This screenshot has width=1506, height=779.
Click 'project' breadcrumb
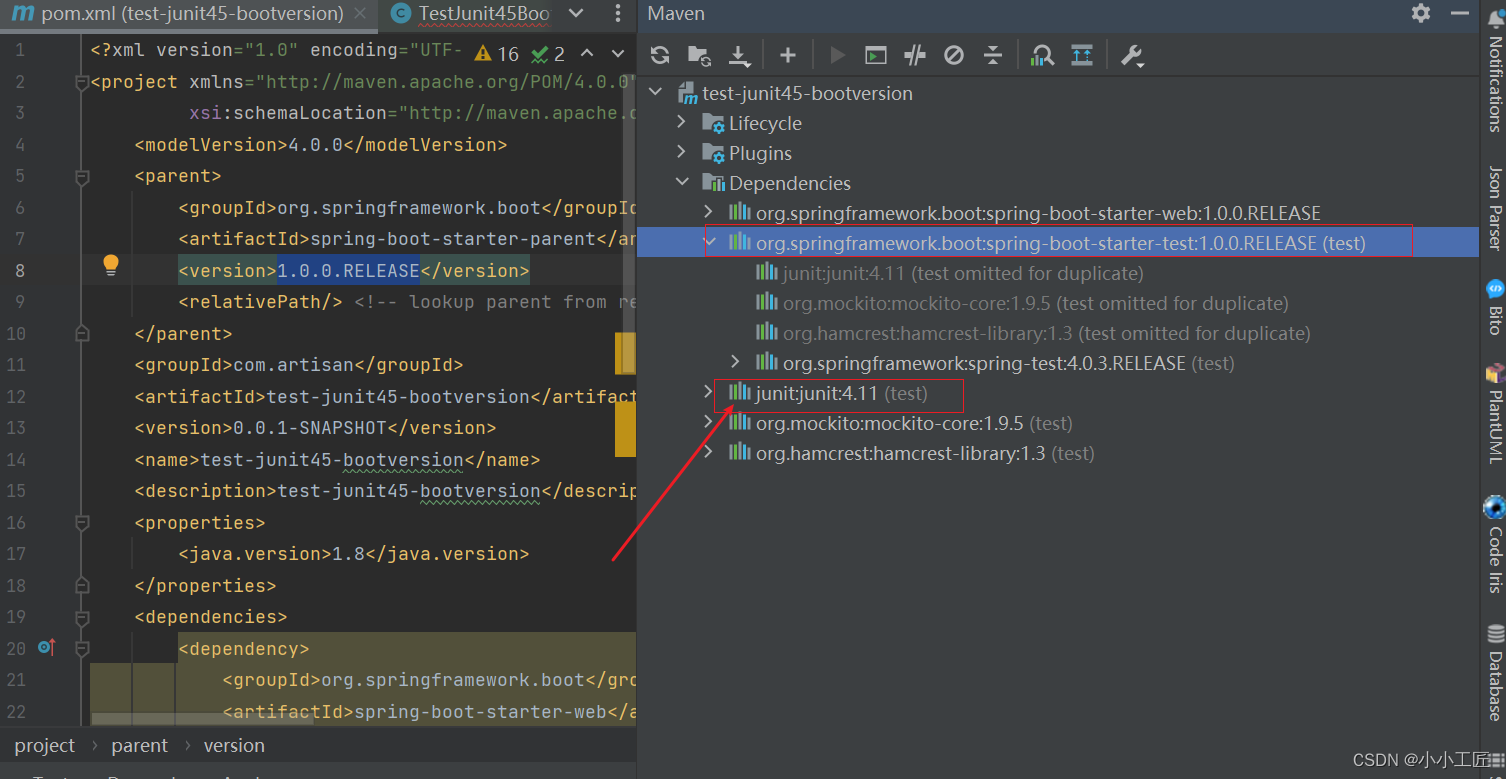point(44,746)
